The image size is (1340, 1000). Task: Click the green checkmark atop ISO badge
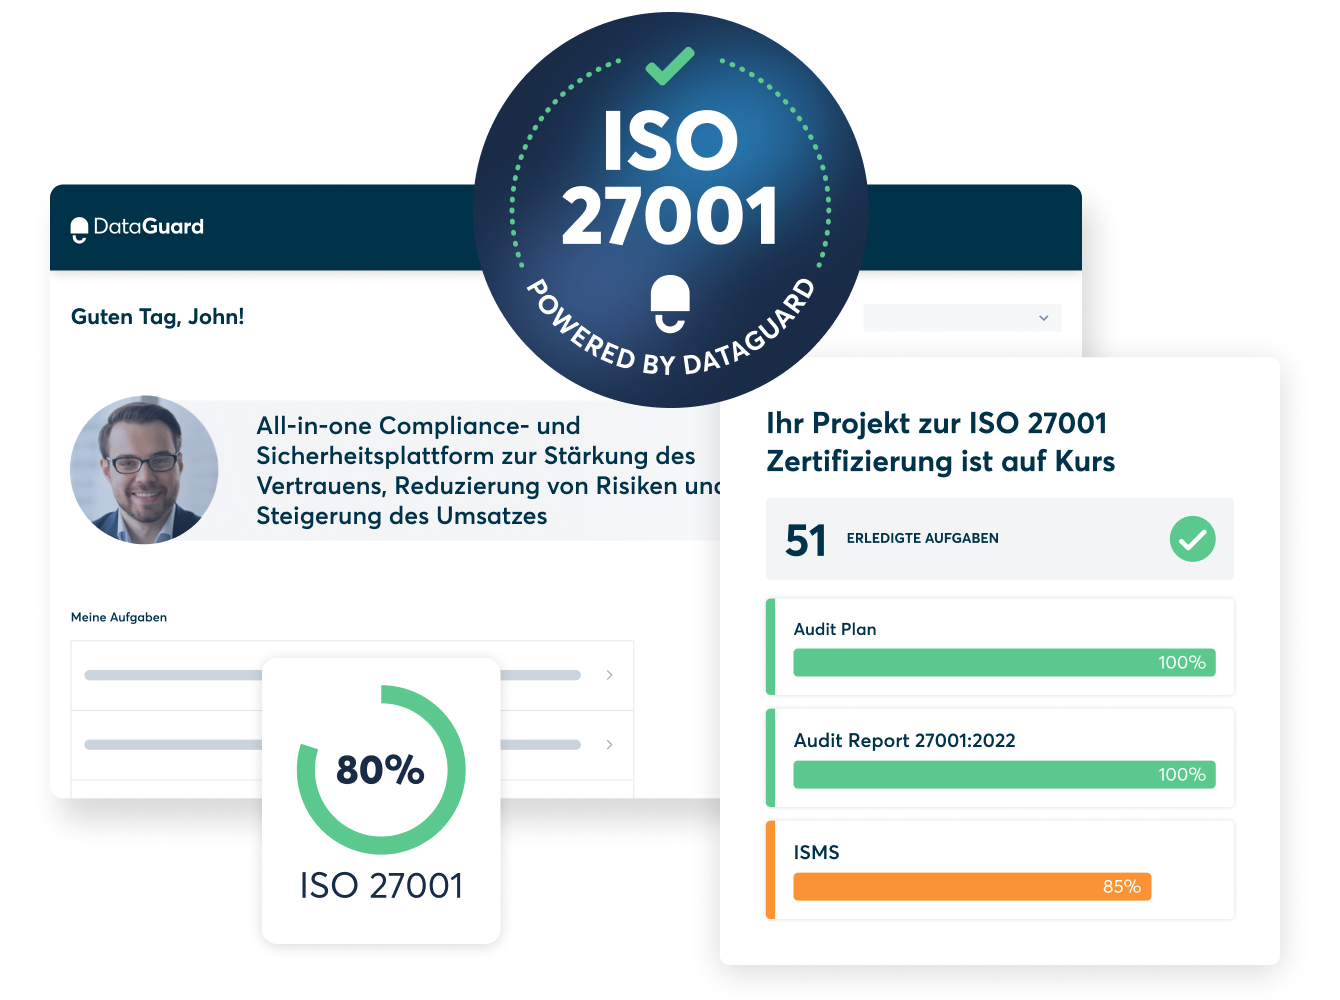click(x=669, y=66)
